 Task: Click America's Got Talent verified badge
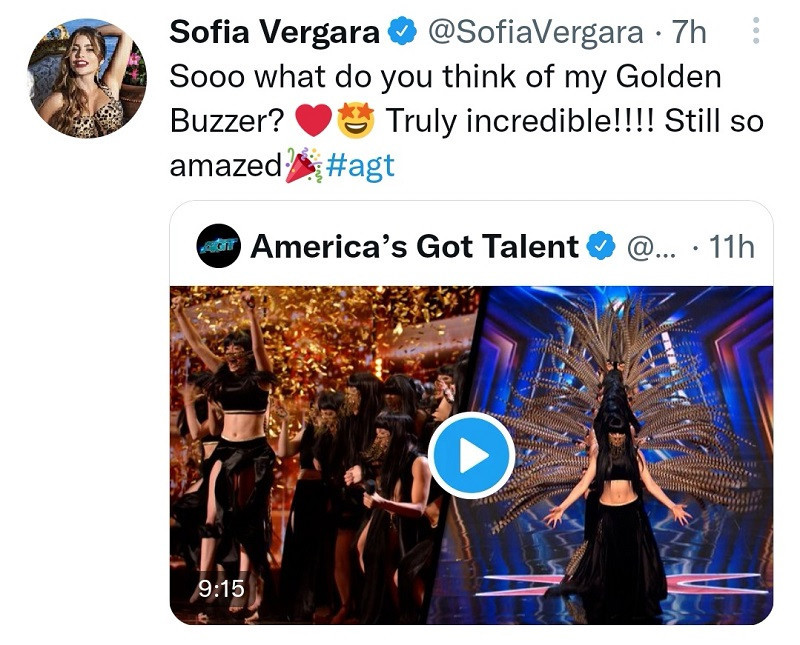click(601, 246)
